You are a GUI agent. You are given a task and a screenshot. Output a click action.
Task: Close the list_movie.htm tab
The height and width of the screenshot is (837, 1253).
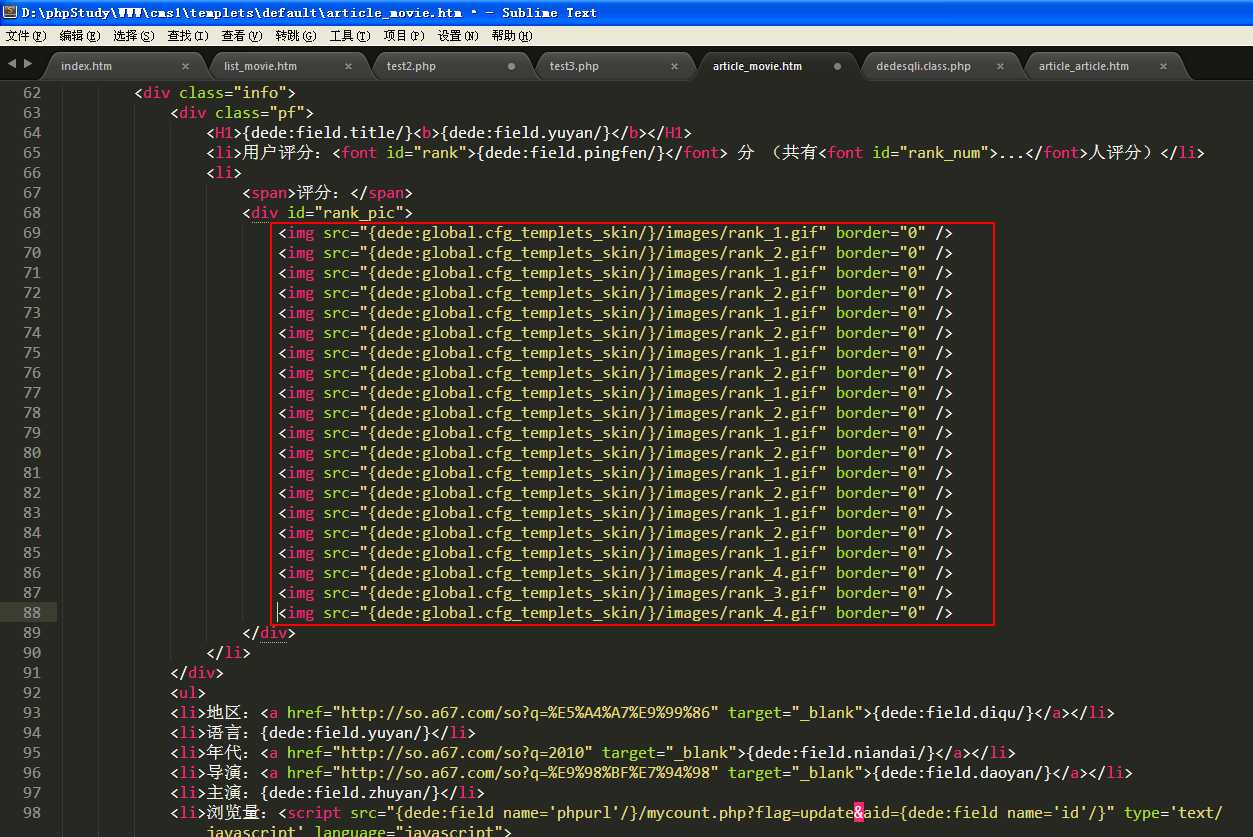(349, 66)
